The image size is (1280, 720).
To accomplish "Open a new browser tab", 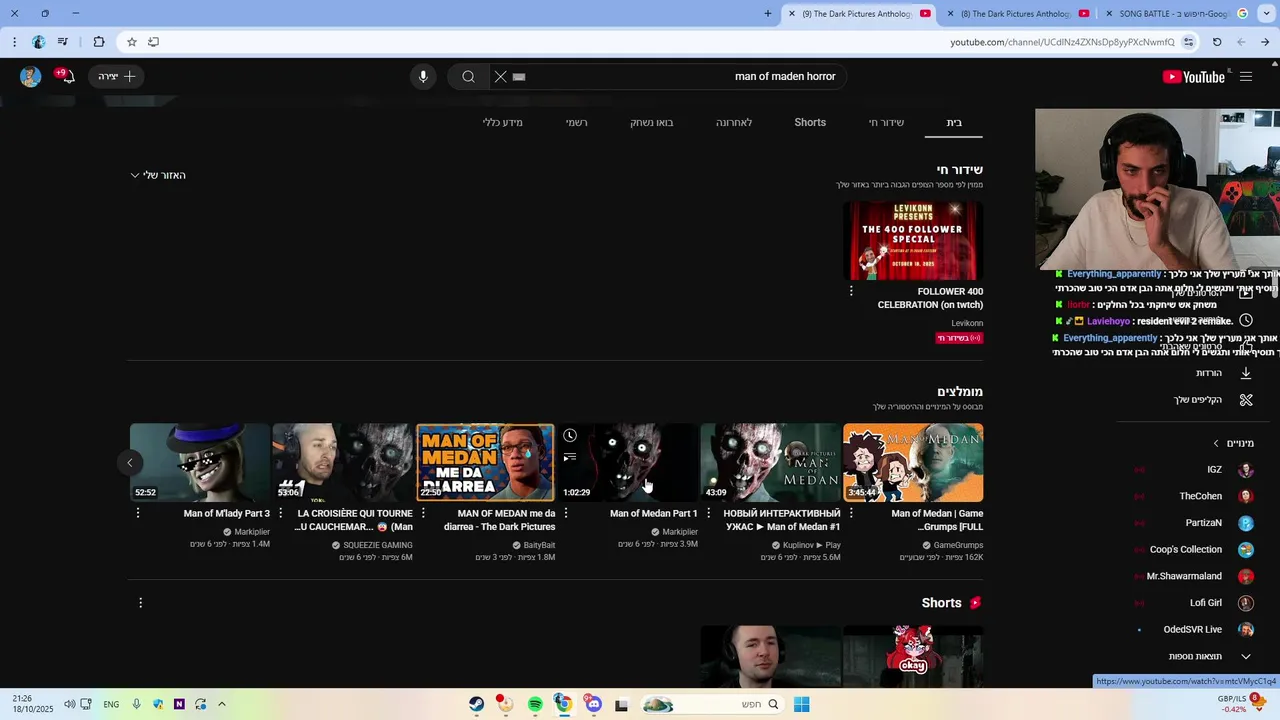I will coord(768,14).
